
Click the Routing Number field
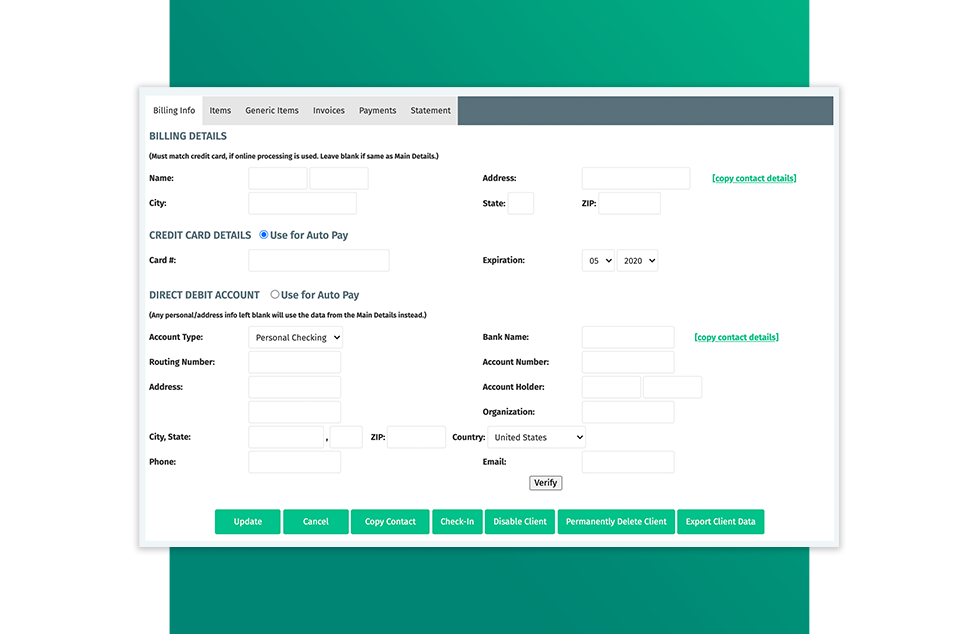tap(294, 362)
